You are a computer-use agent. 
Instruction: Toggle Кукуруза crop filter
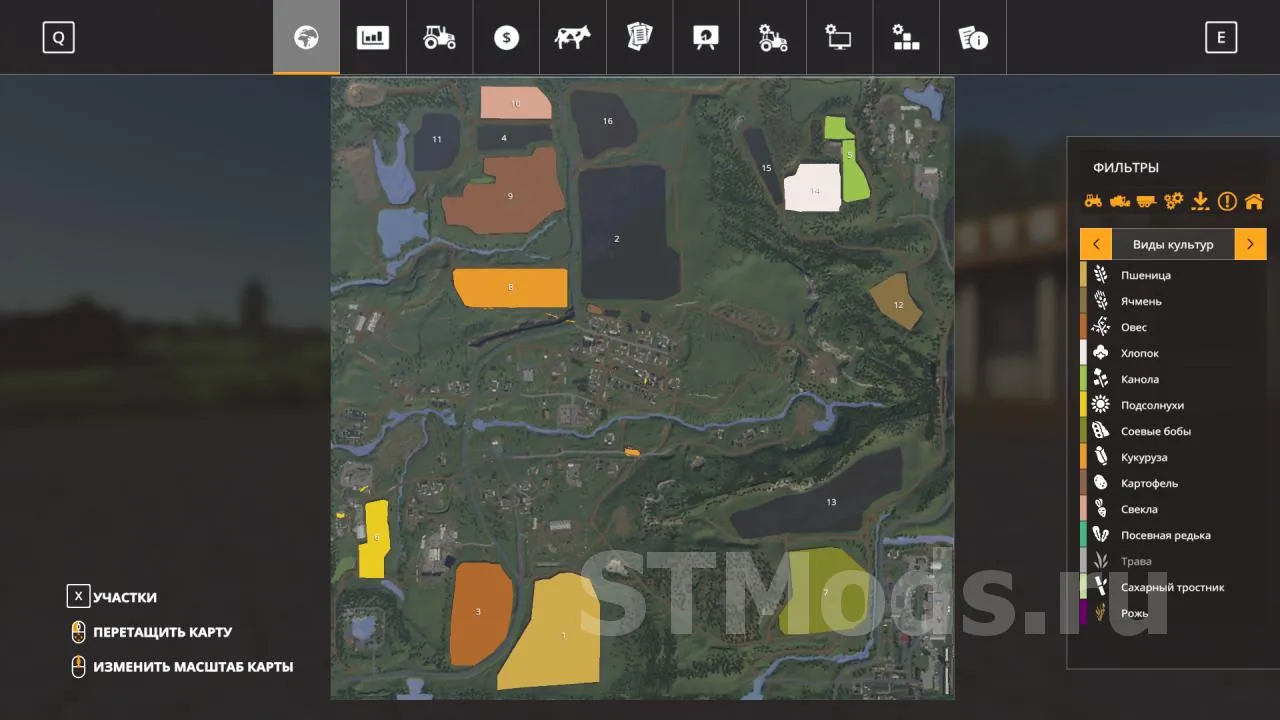[x=1173, y=457]
